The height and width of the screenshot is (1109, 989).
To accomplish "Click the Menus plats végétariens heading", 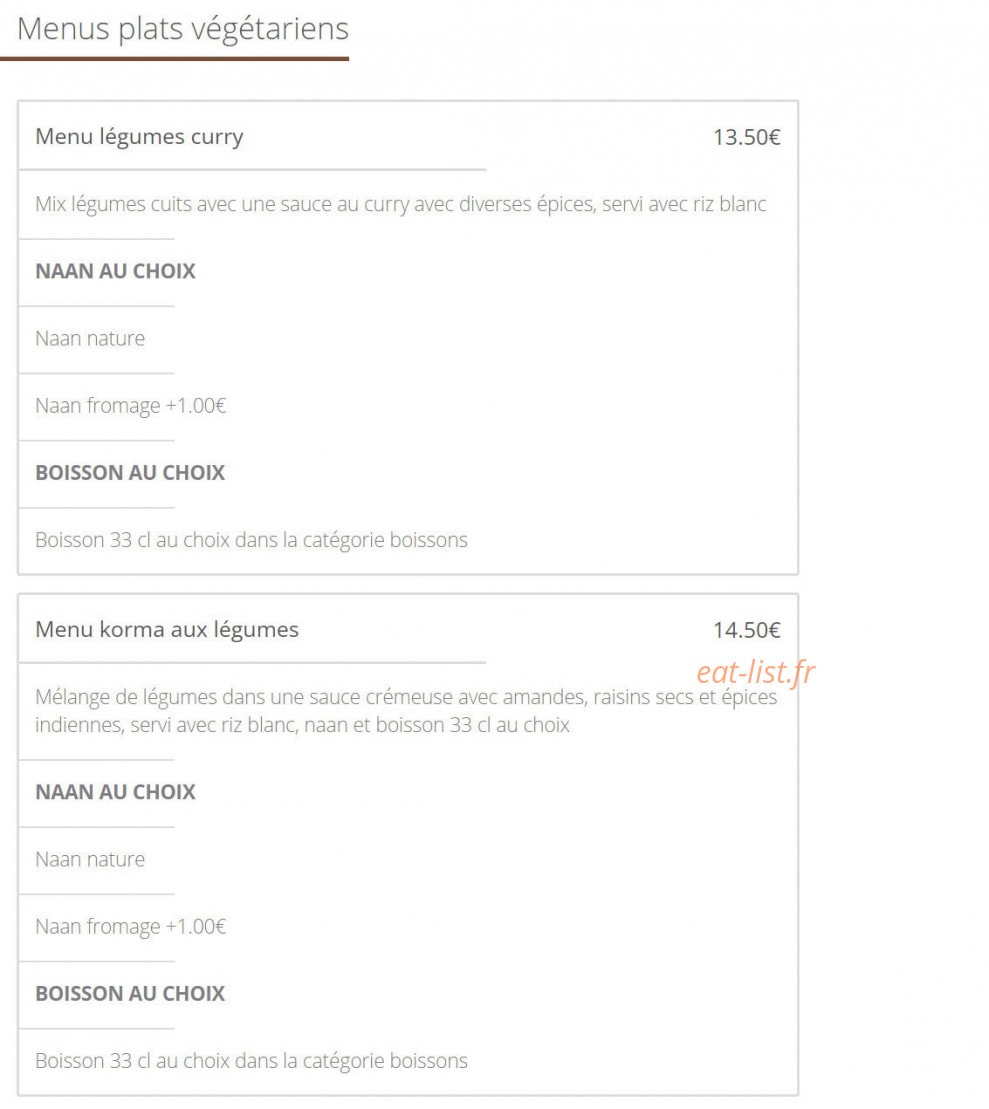I will click(183, 30).
